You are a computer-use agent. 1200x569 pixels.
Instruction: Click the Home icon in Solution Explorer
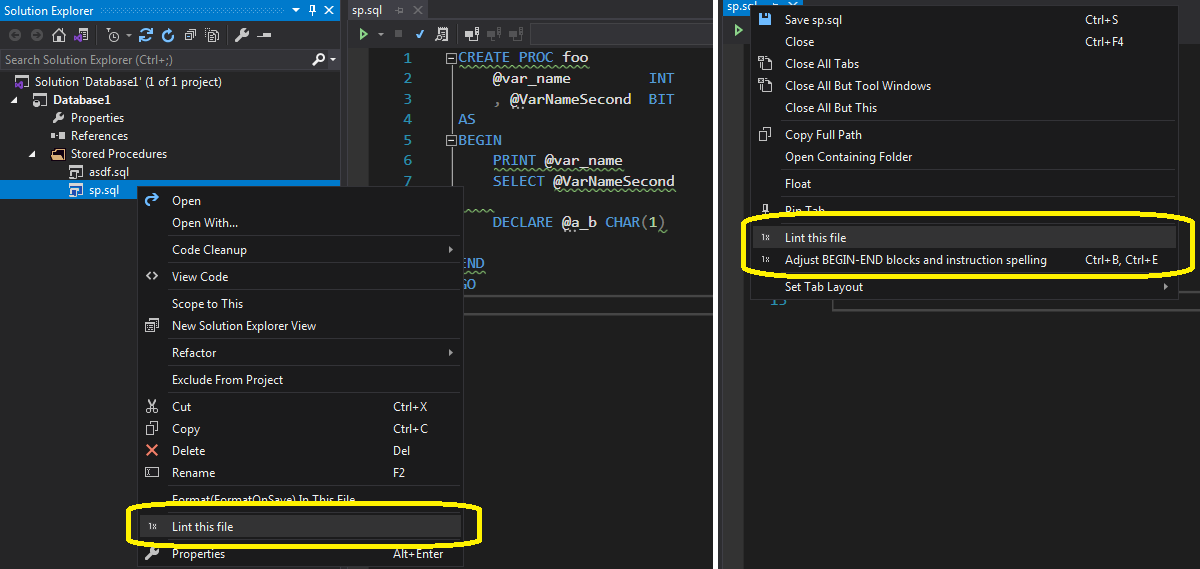pos(59,35)
